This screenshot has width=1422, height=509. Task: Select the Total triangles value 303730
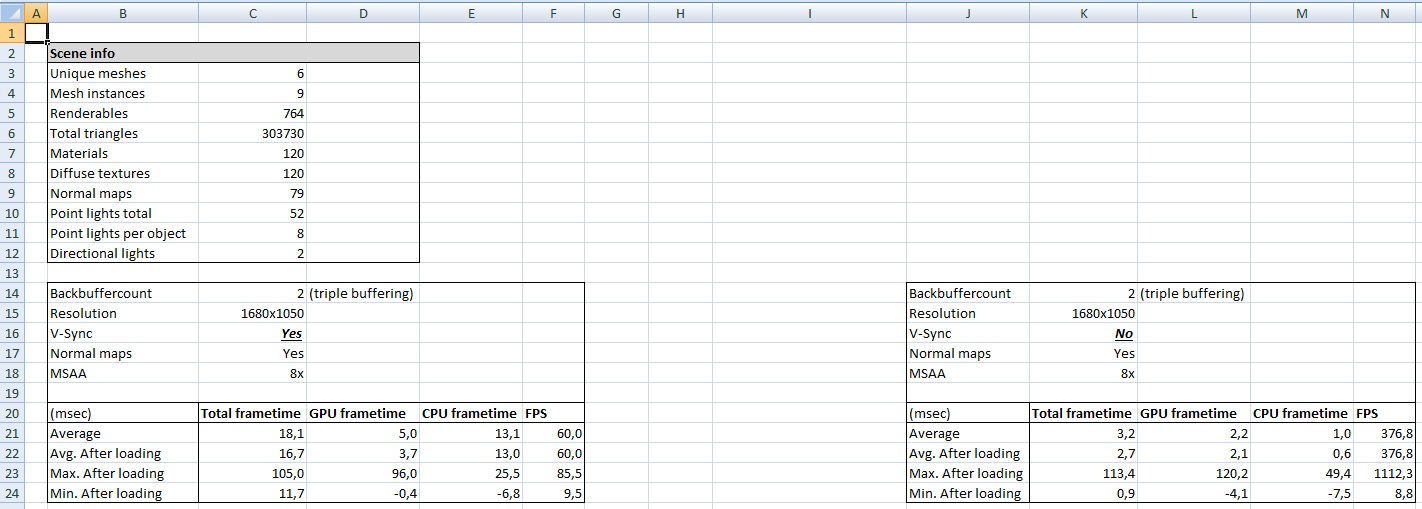point(253,133)
